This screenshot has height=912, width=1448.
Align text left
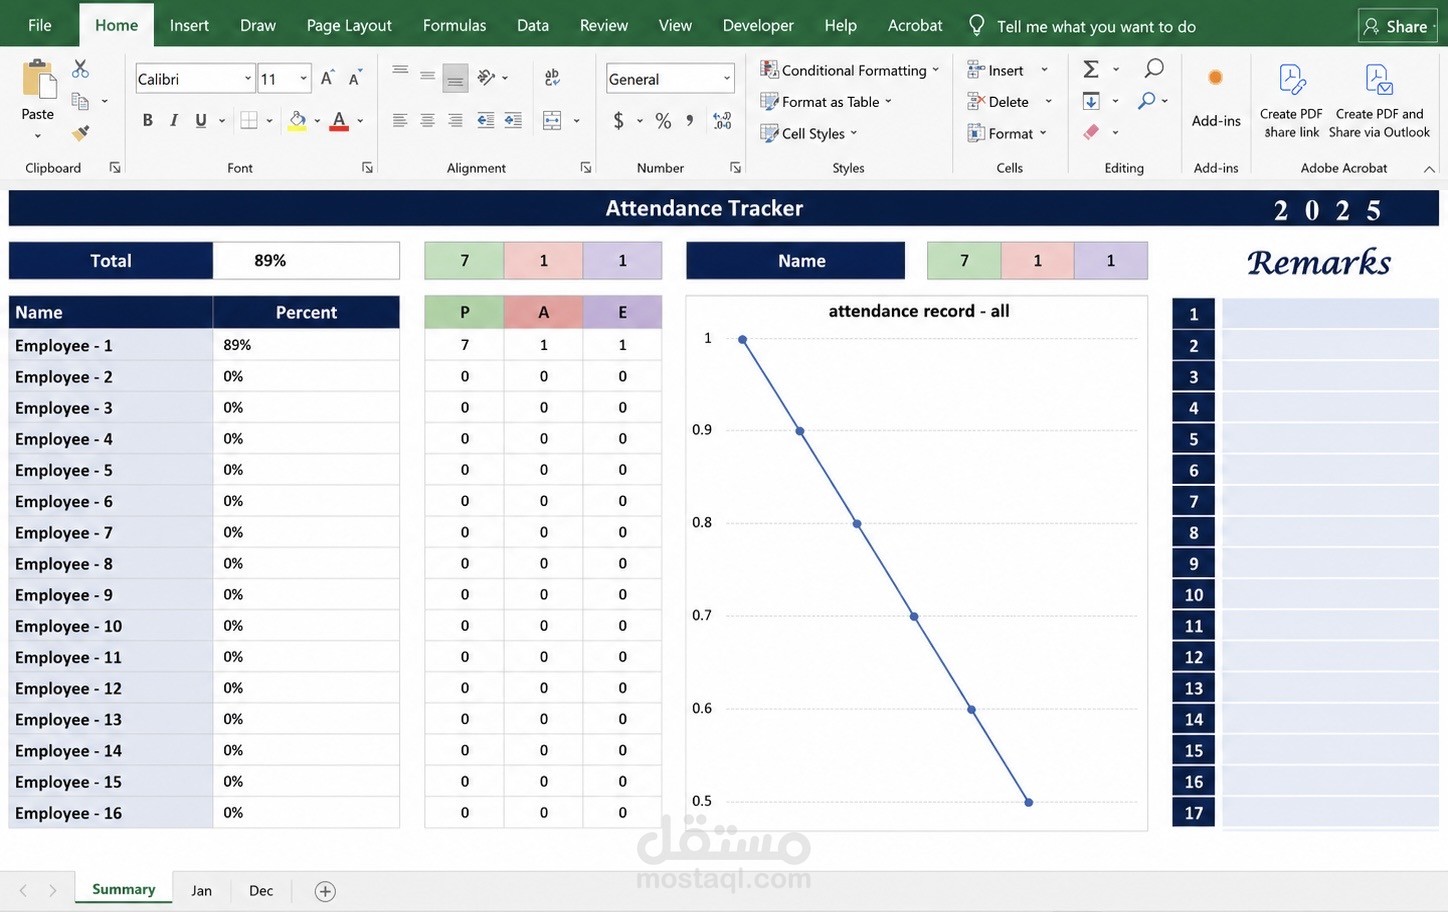pyautogui.click(x=400, y=121)
